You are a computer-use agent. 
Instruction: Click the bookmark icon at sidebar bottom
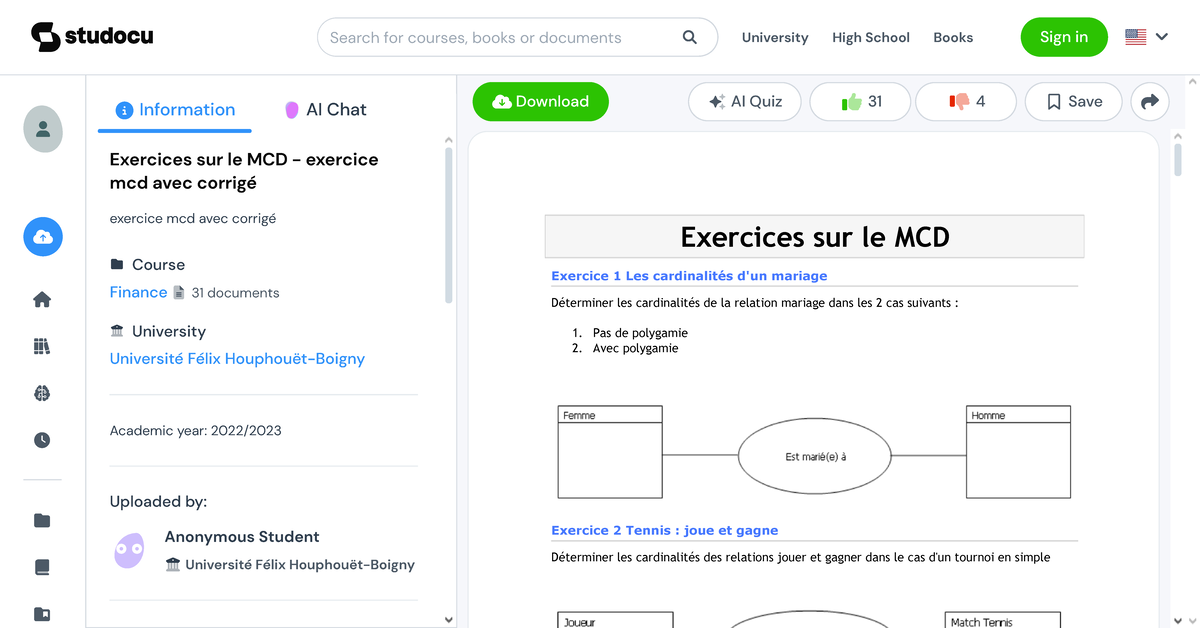(x=42, y=614)
